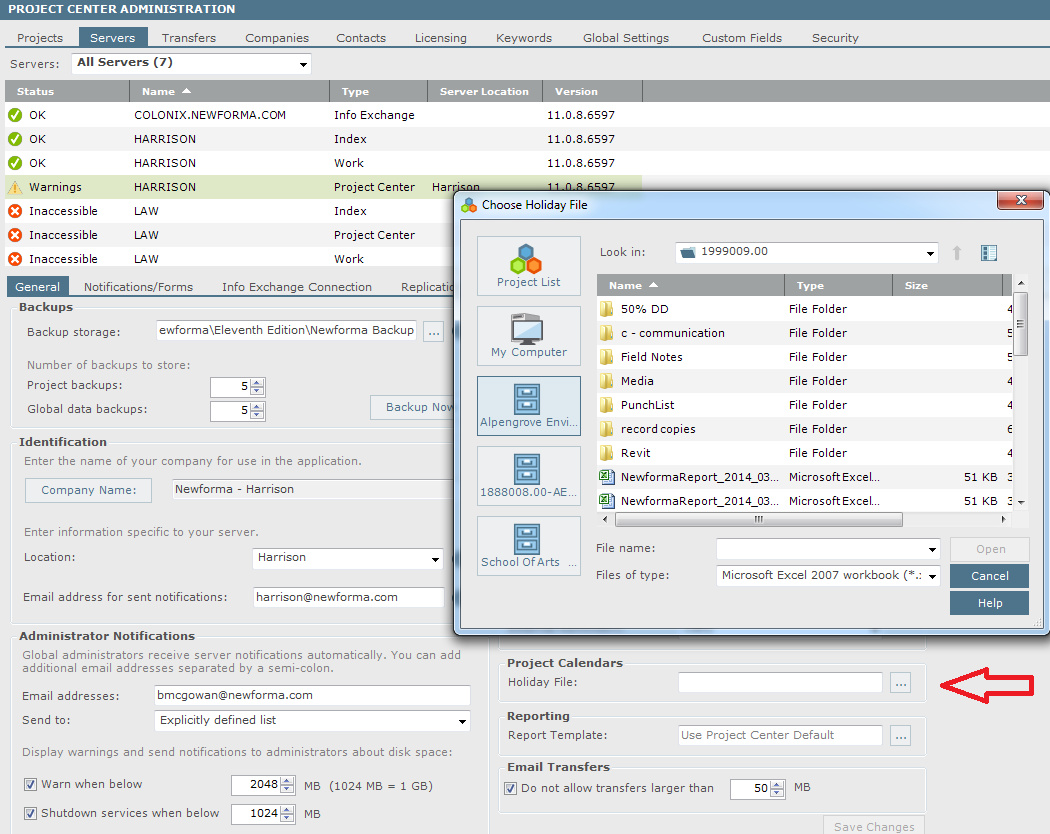The width and height of the screenshot is (1050, 834).
Task: Toggle Shutdown services when below checkbox
Action: (x=30, y=813)
